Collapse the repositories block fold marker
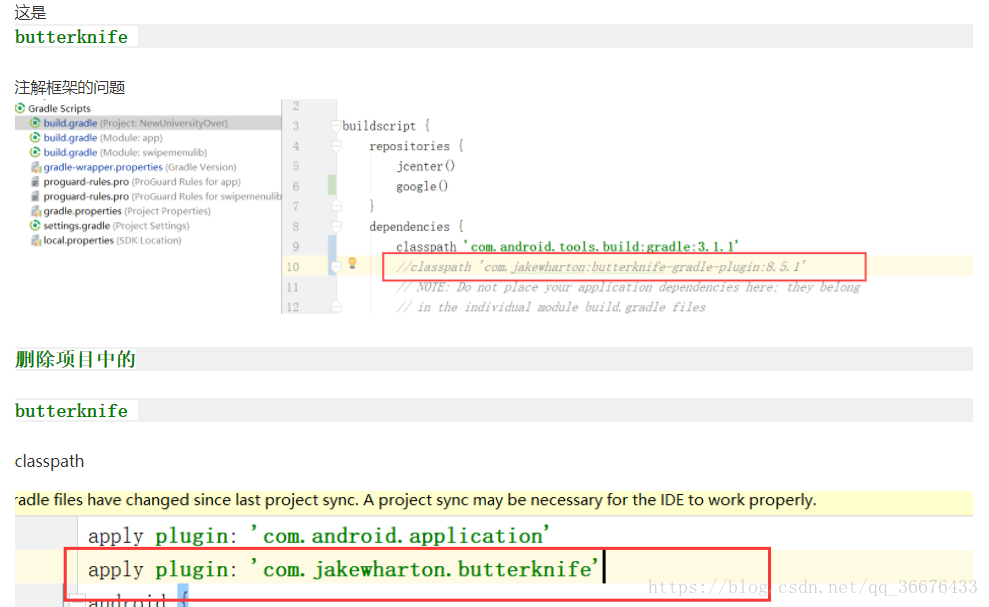 tap(336, 146)
